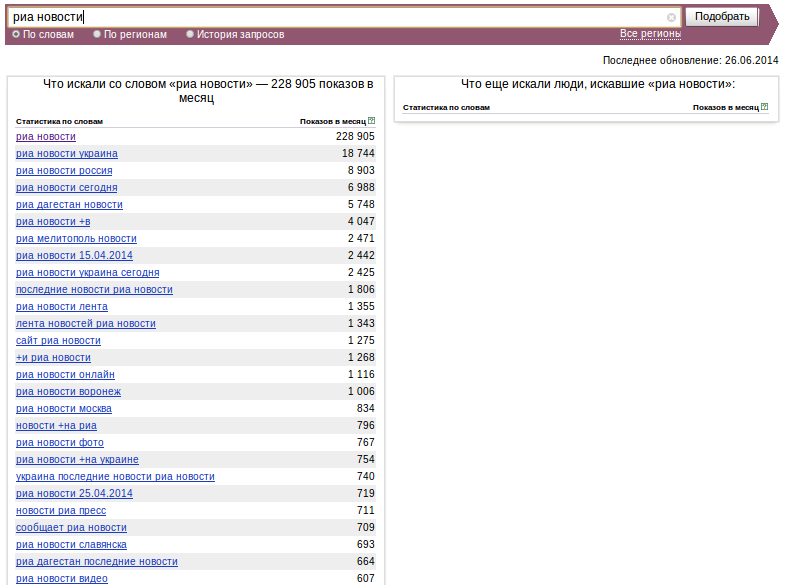Click the count value '2 471'
The height and width of the screenshot is (585, 787).
361,238
